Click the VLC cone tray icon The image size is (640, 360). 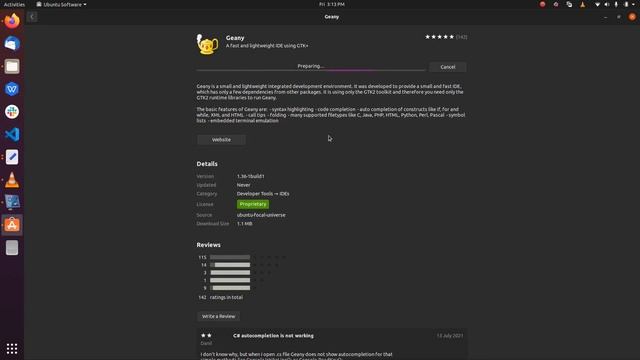pos(582,4)
